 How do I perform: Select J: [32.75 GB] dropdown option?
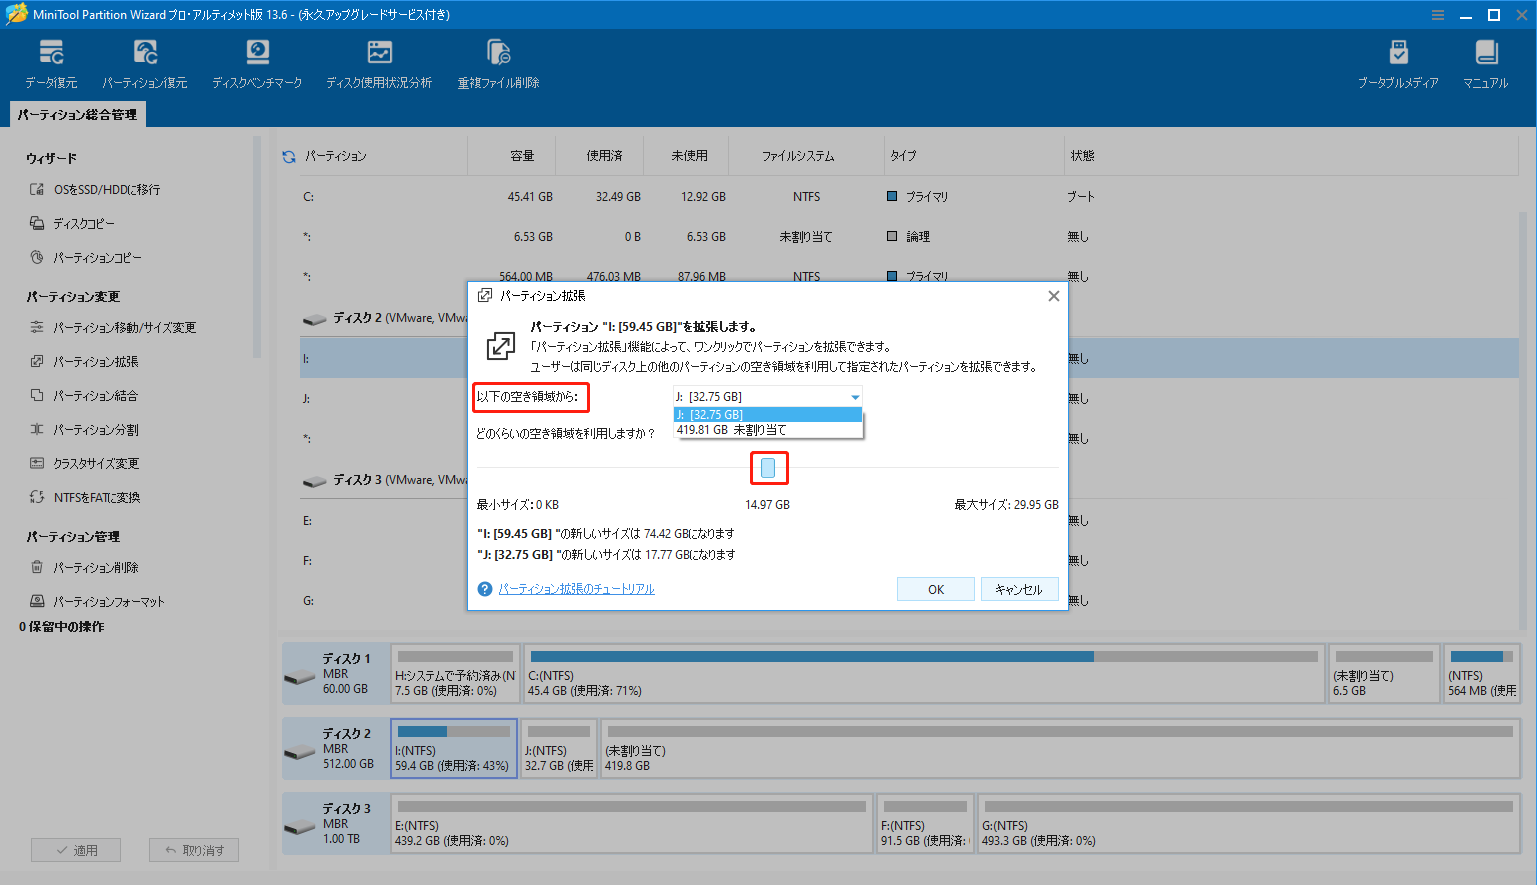pyautogui.click(x=767, y=414)
